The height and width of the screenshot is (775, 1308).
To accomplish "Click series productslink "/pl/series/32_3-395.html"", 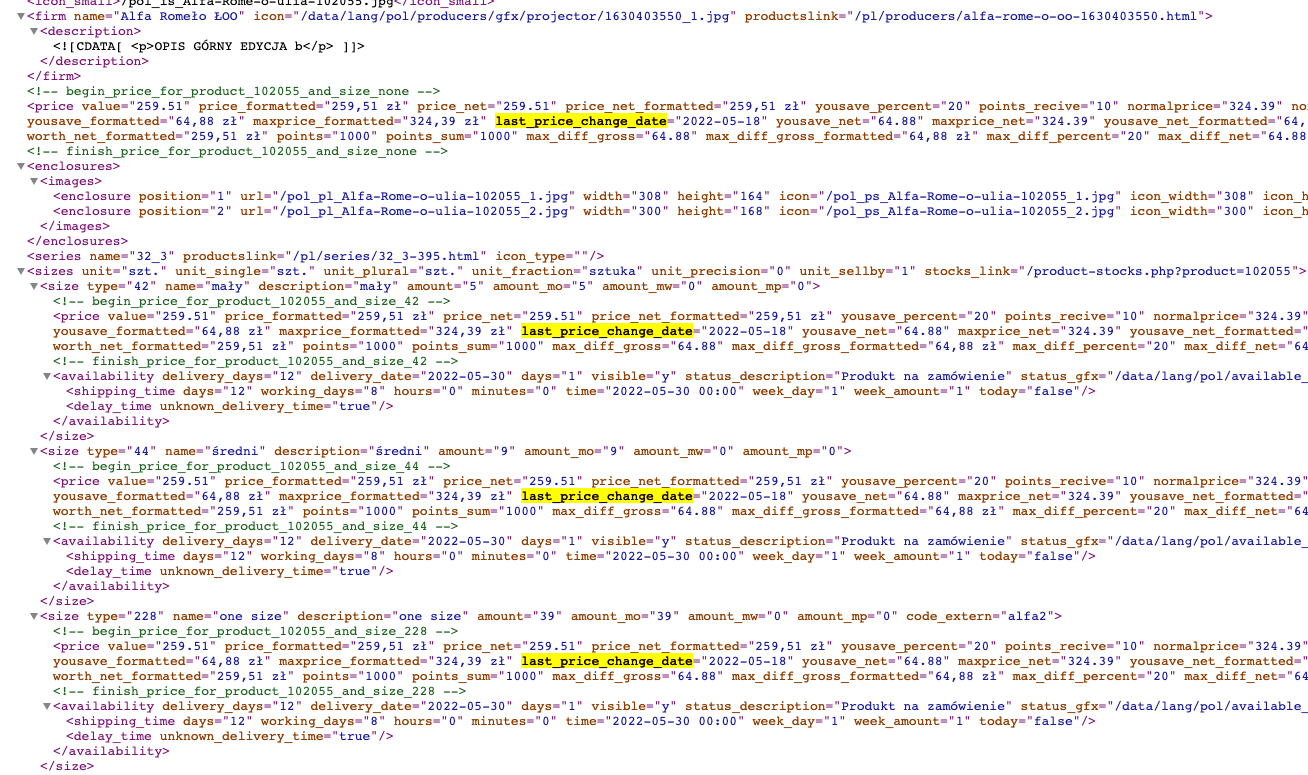I will pos(387,256).
